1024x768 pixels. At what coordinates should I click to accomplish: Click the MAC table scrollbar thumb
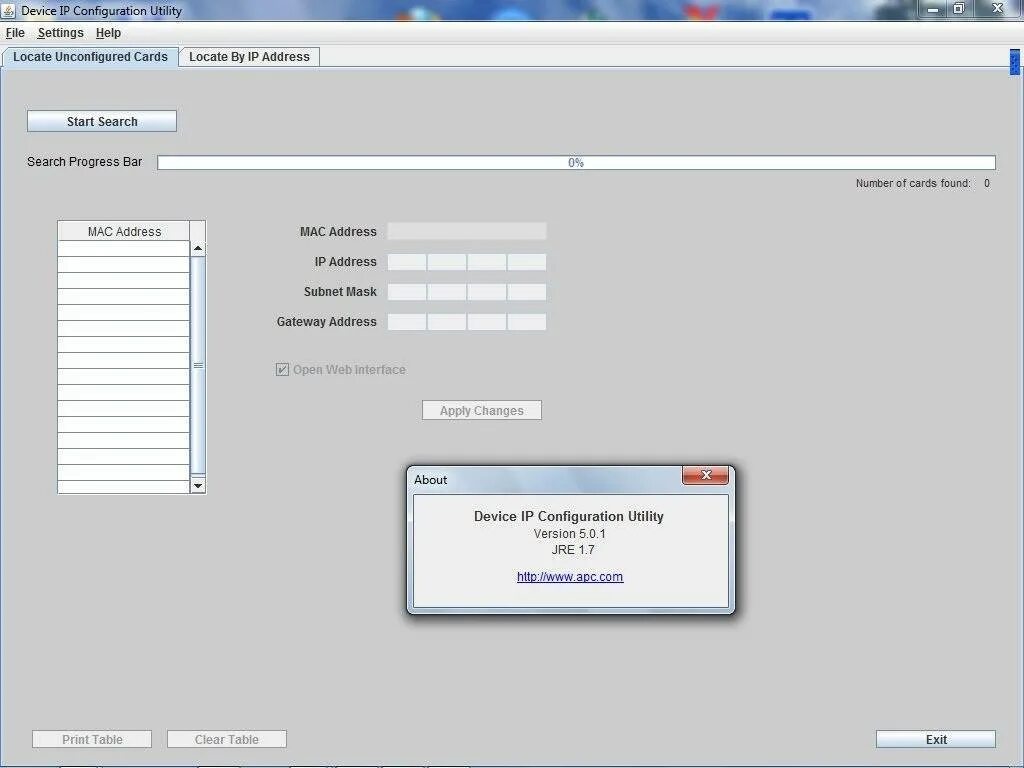(198, 365)
